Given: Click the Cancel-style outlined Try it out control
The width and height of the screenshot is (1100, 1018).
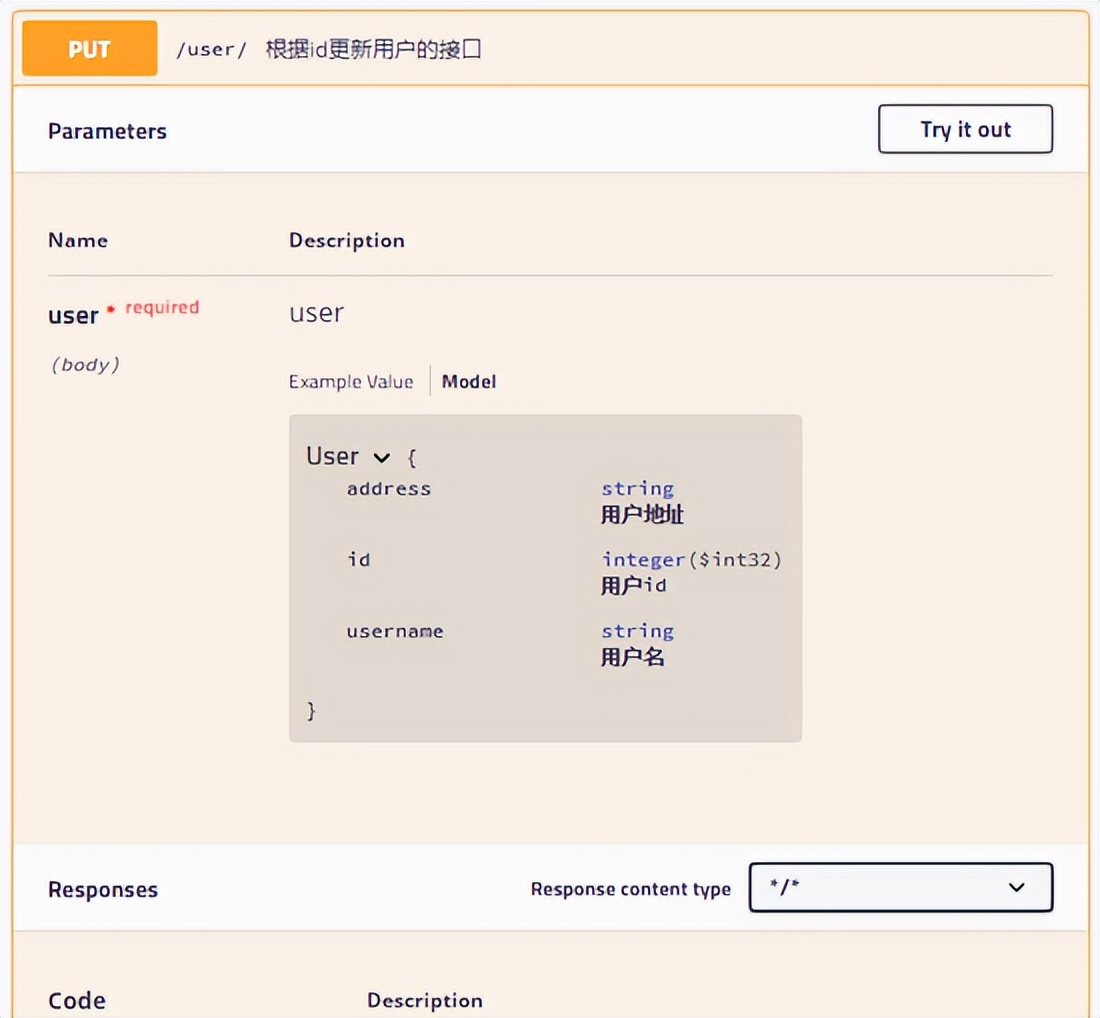Looking at the screenshot, I should click(964, 129).
